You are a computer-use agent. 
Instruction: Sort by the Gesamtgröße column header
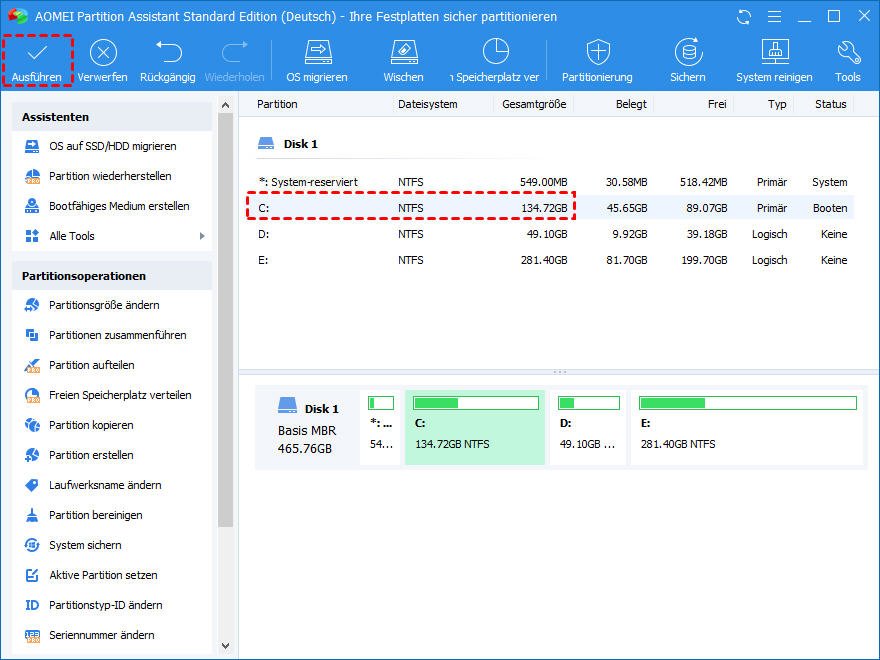click(534, 104)
